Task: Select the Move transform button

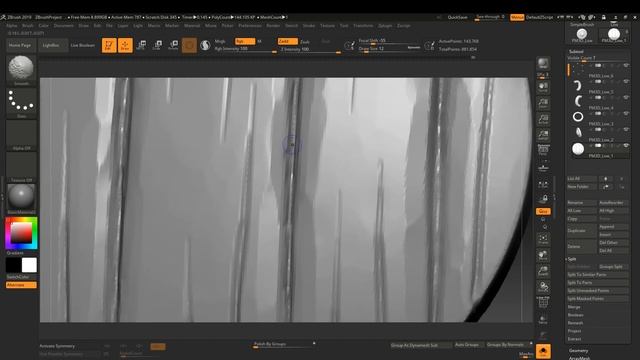Action: [x=141, y=45]
